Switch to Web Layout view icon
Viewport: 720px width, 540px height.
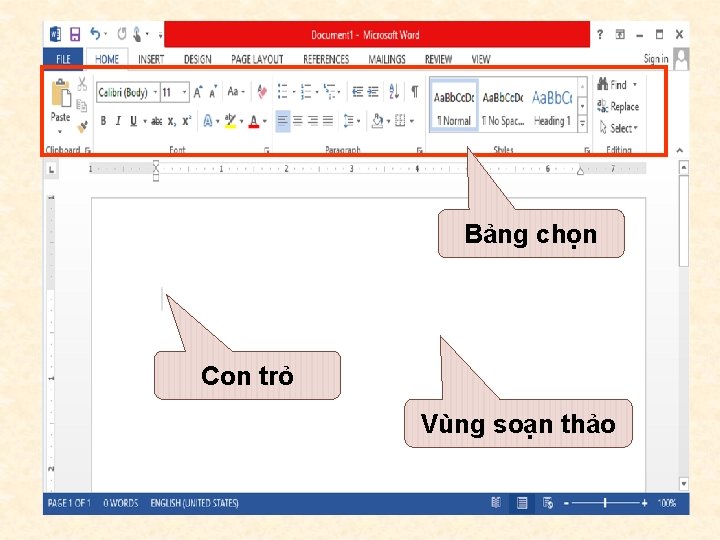click(547, 503)
